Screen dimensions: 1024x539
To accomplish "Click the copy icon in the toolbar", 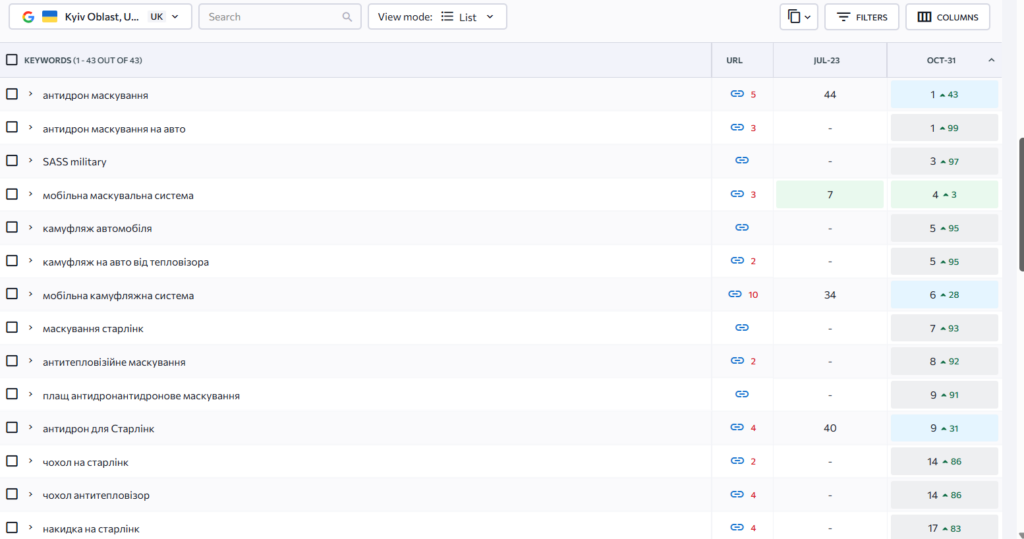I will [x=794, y=16].
